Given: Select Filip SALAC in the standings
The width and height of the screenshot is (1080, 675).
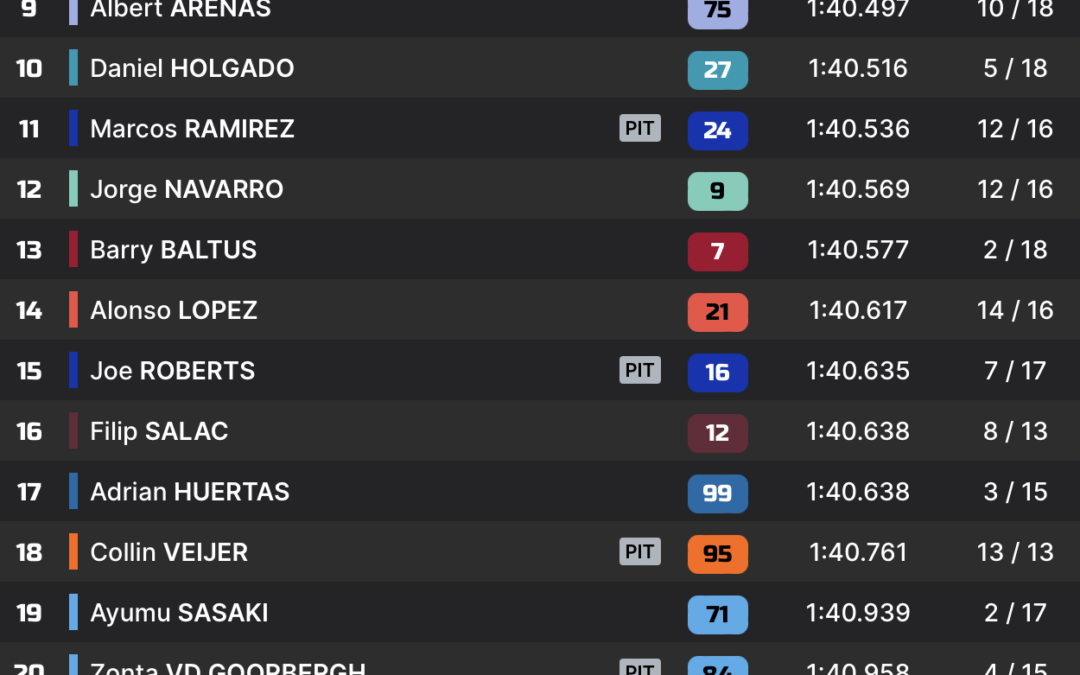Looking at the screenshot, I should click(x=540, y=430).
